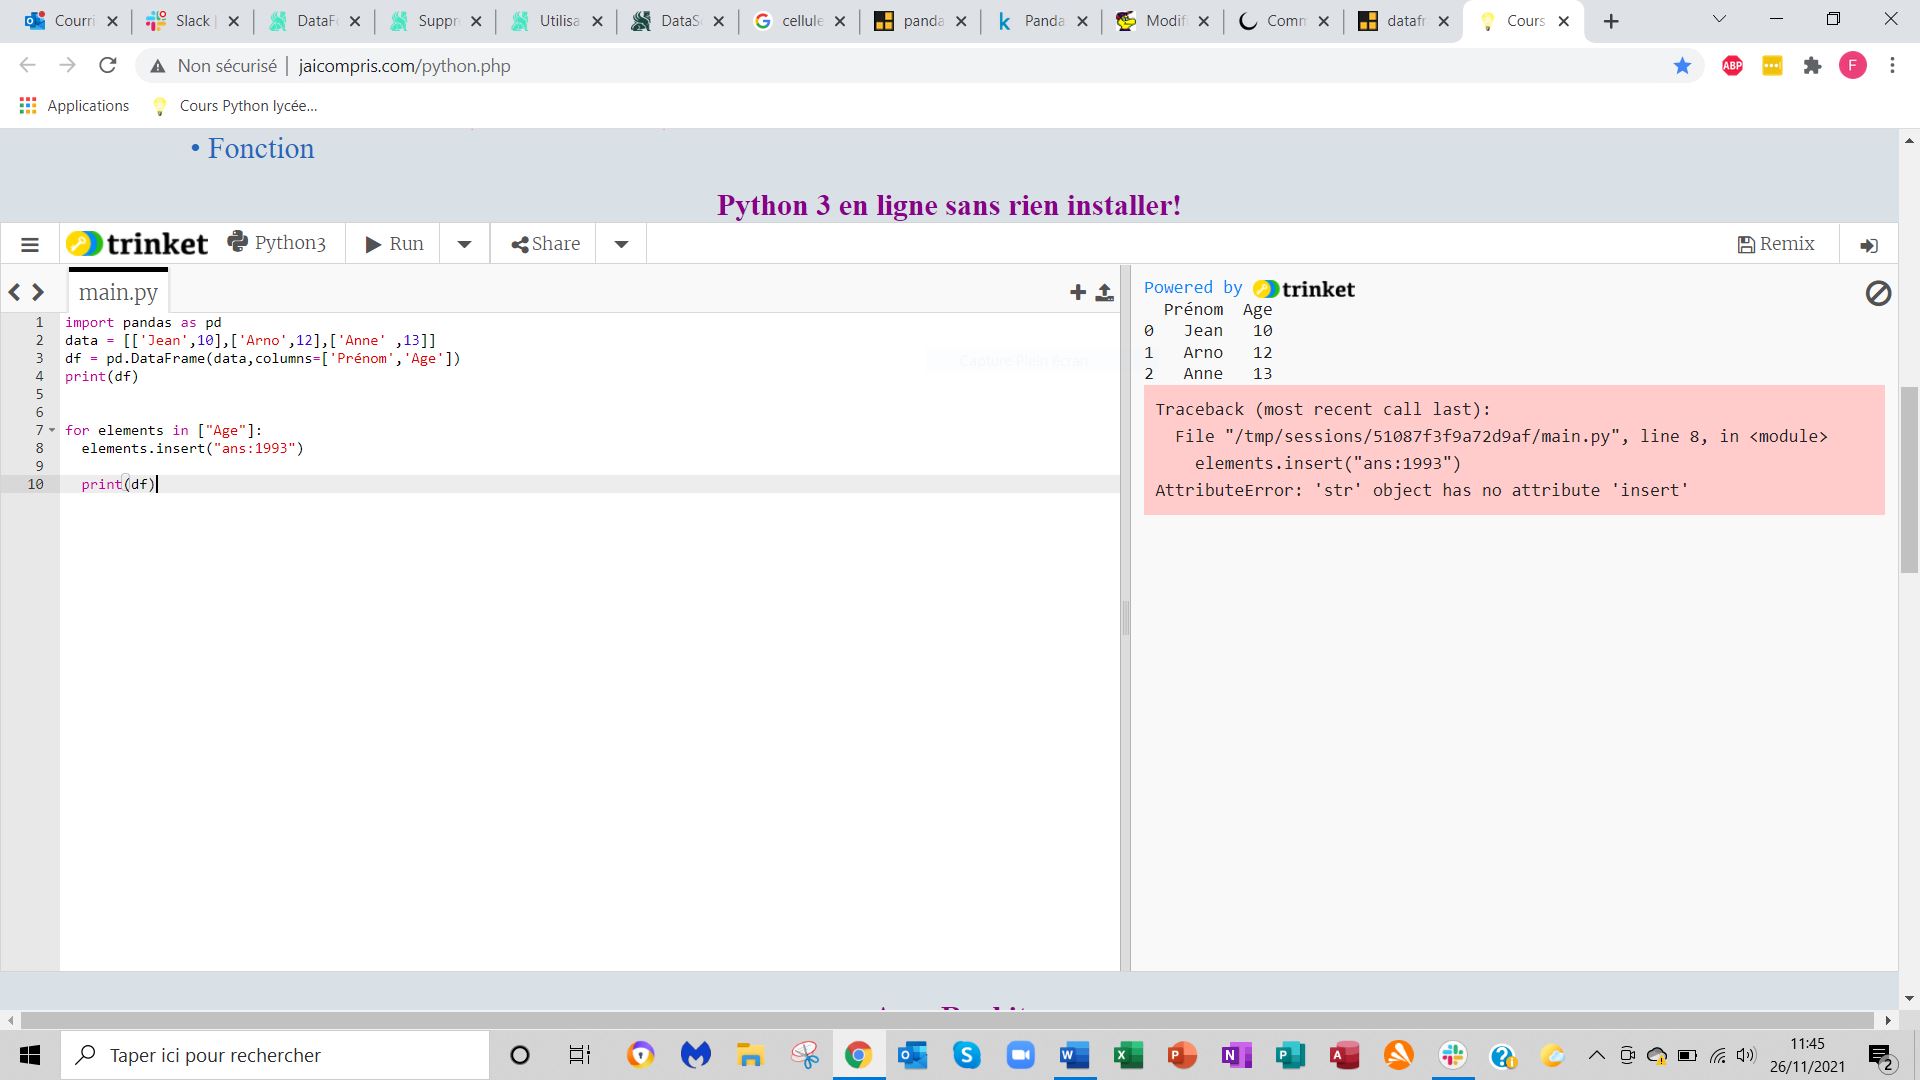1920x1080 pixels.
Task: Click the horizontal scrollbar at page bottom
Action: pyautogui.click(x=947, y=1020)
